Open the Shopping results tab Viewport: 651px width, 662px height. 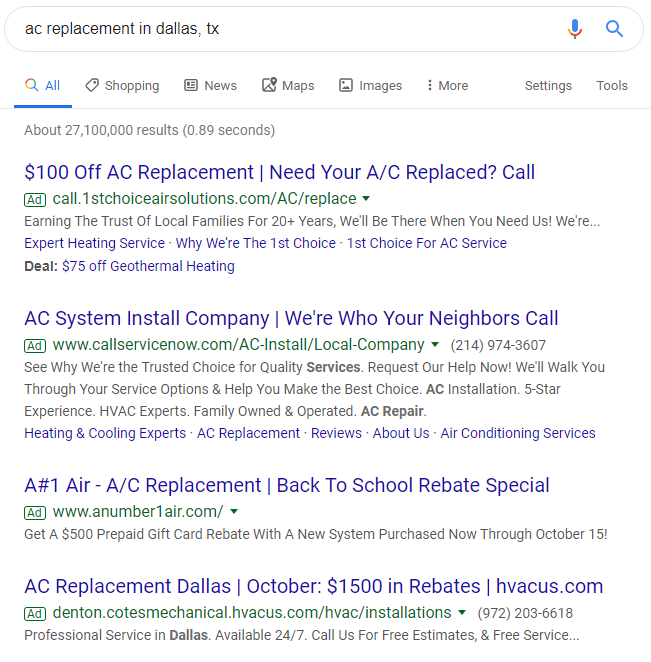pyautogui.click(x=122, y=86)
